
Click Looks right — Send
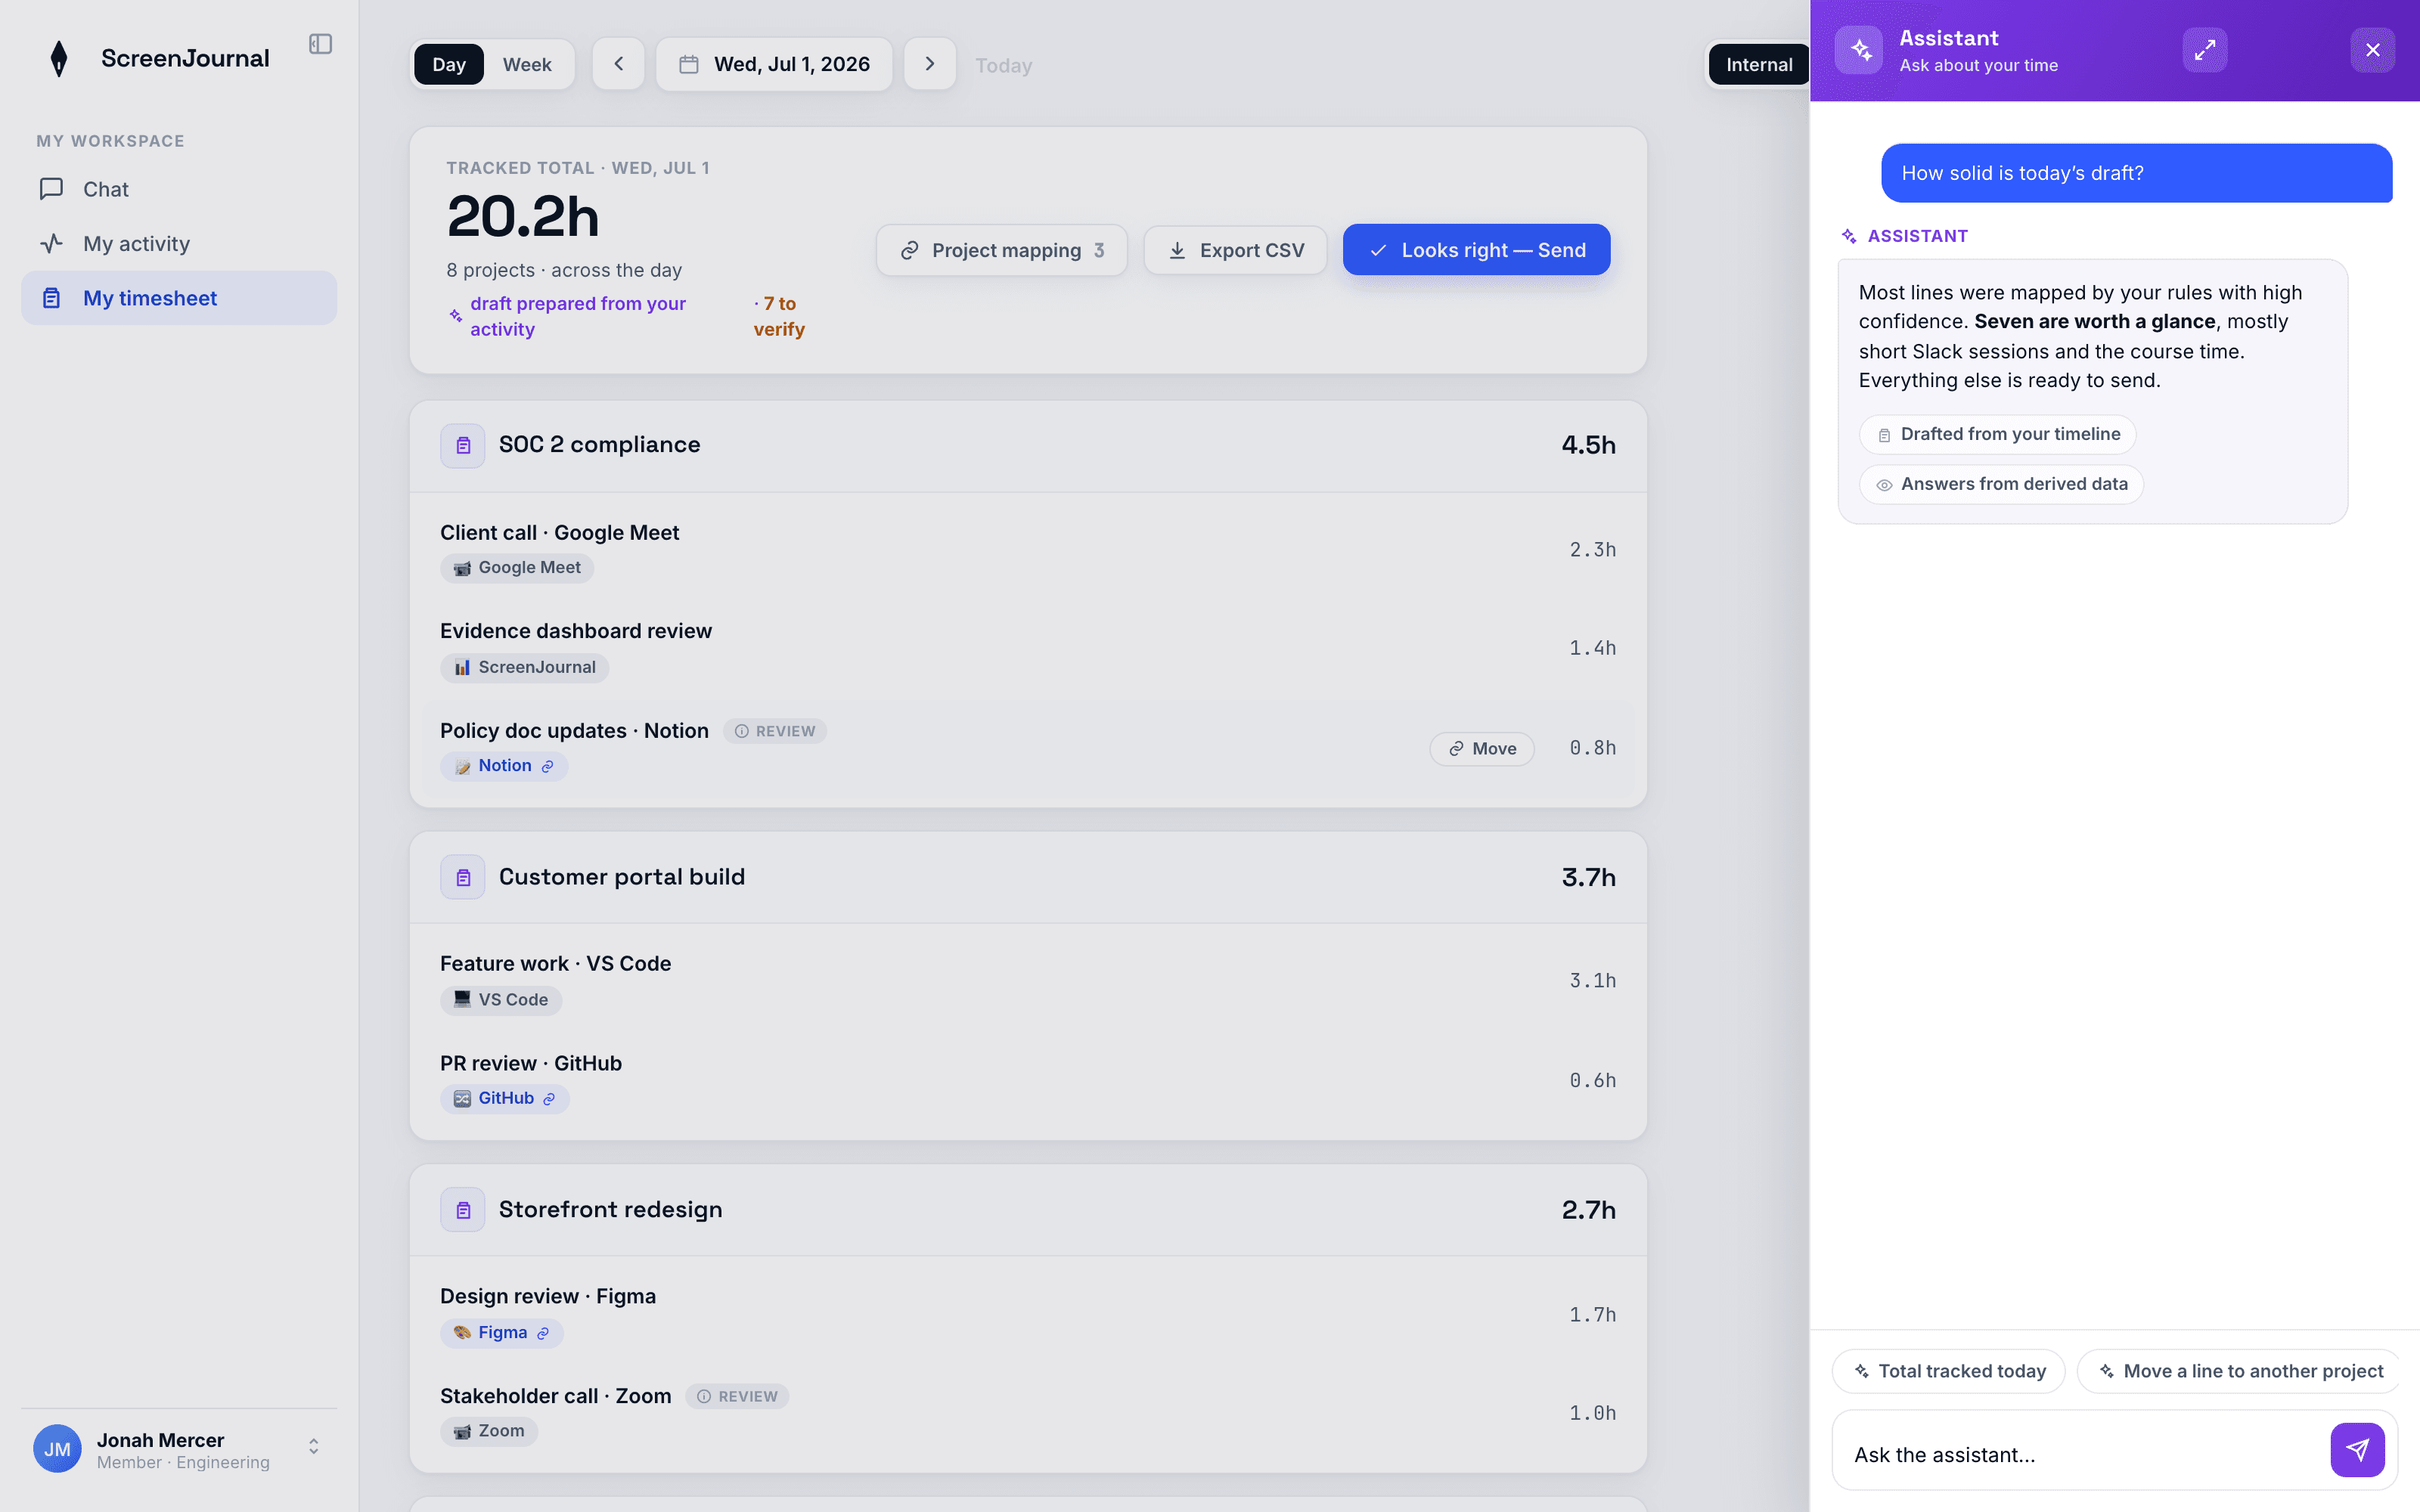tap(1476, 250)
